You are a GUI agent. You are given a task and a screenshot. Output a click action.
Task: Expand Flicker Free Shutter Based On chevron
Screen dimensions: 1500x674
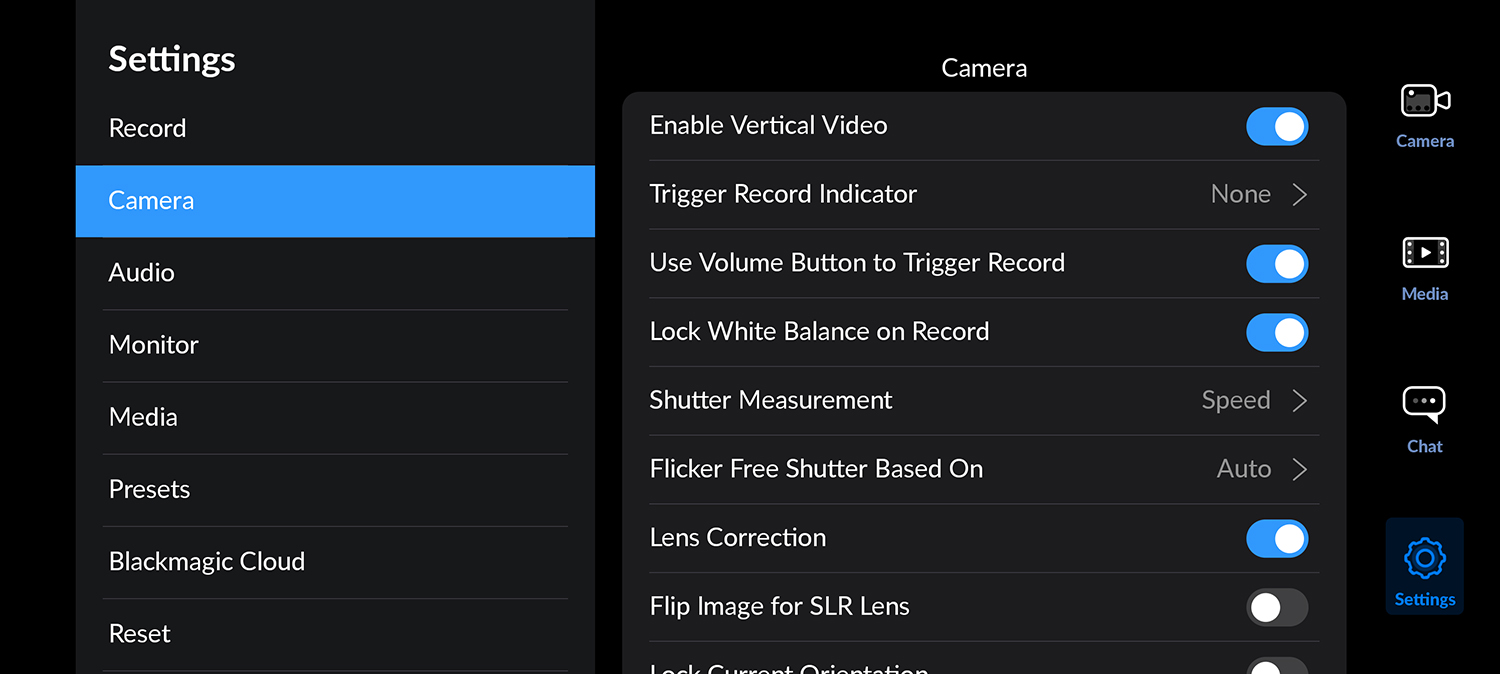1299,469
